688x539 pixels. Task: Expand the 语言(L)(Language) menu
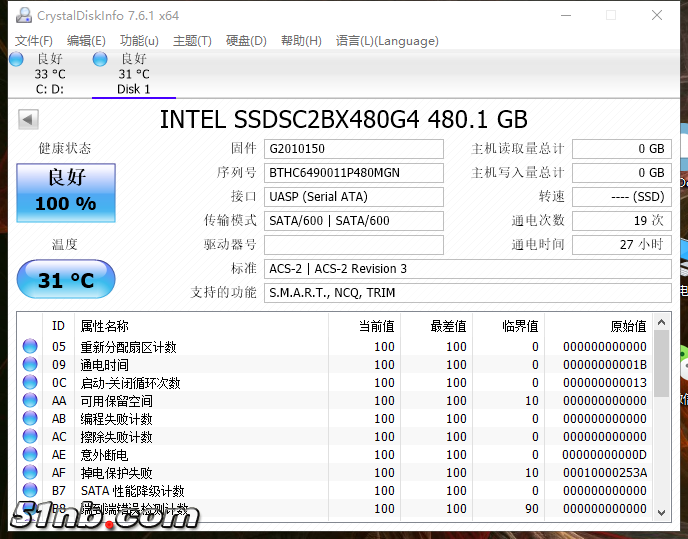coord(387,41)
